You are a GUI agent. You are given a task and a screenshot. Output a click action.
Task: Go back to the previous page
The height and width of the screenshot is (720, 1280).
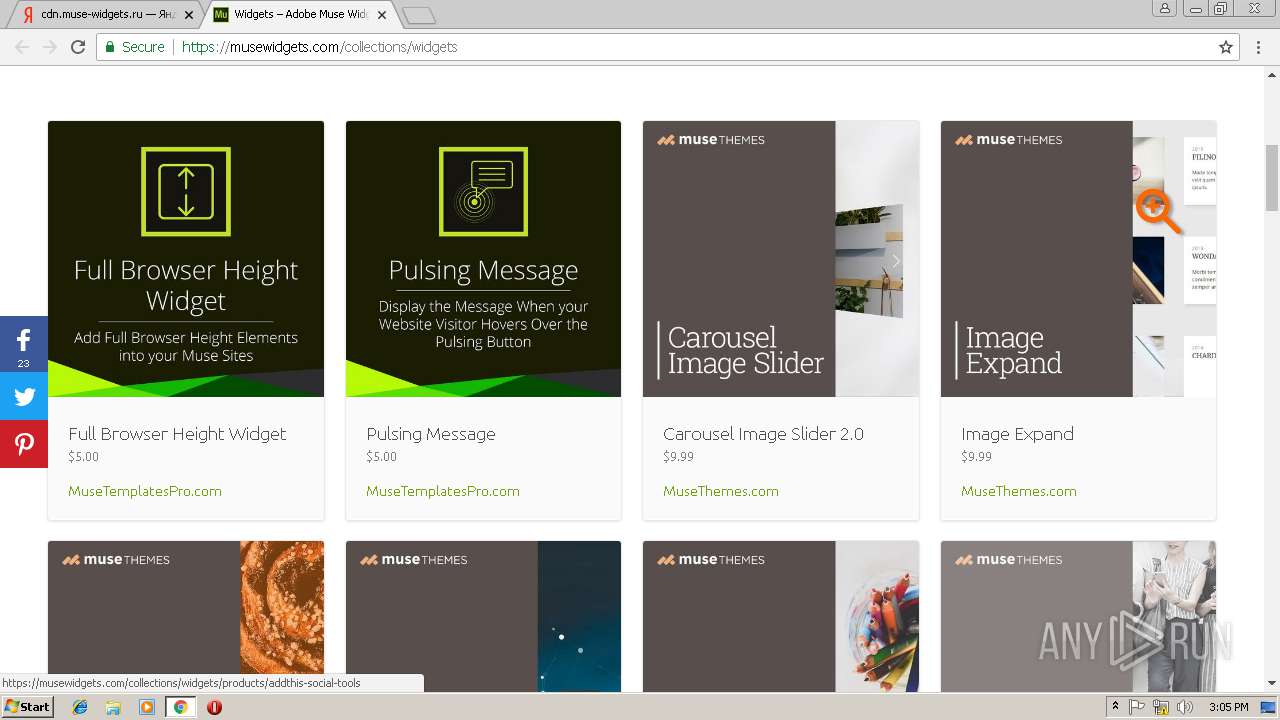click(22, 47)
